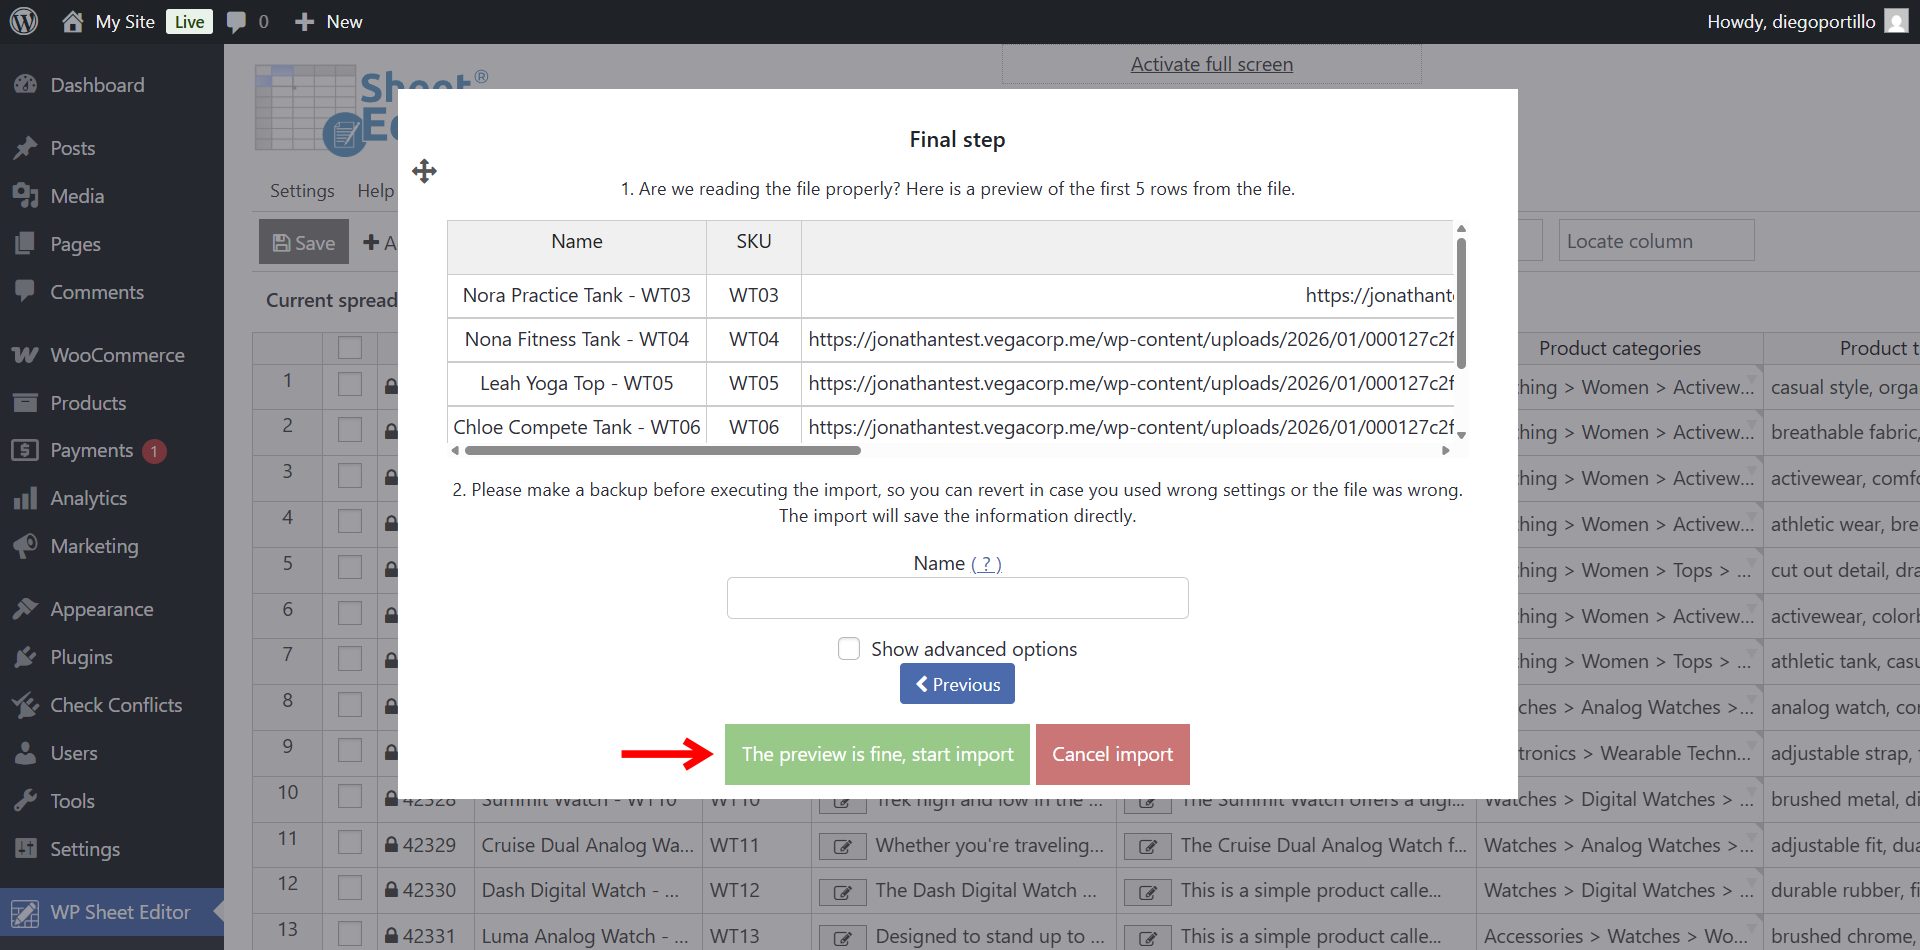This screenshot has height=950, width=1920.
Task: Click The preview is fine, start import
Action: coord(876,754)
